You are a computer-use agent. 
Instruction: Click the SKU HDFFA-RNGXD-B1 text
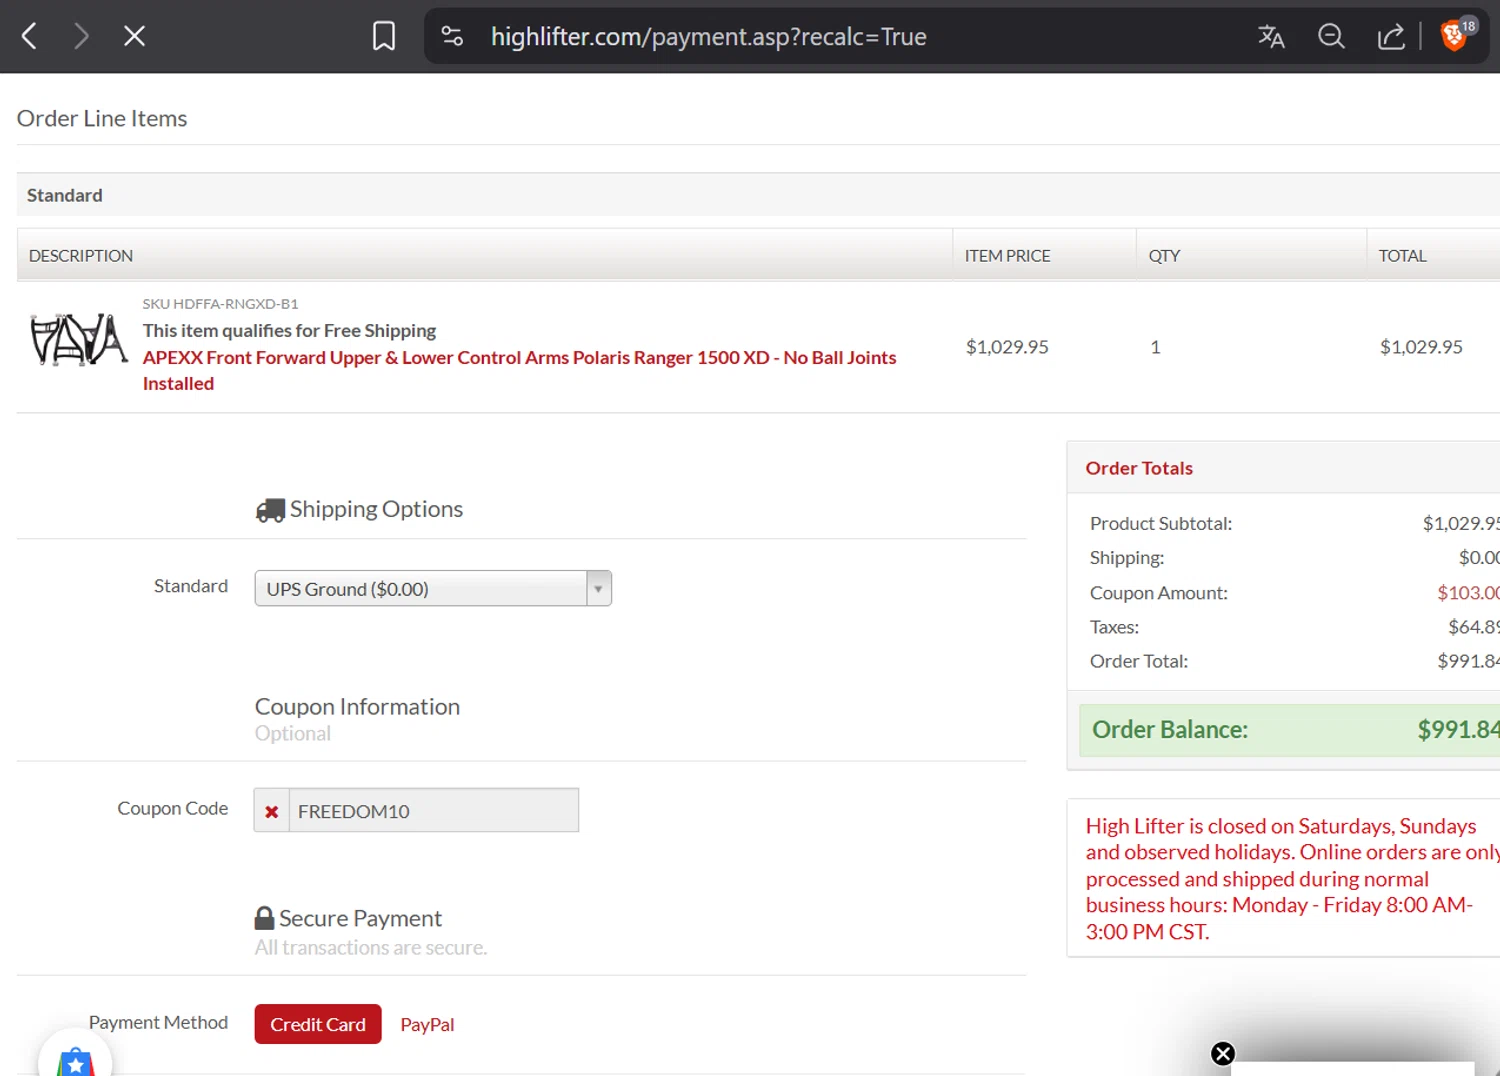coord(220,303)
